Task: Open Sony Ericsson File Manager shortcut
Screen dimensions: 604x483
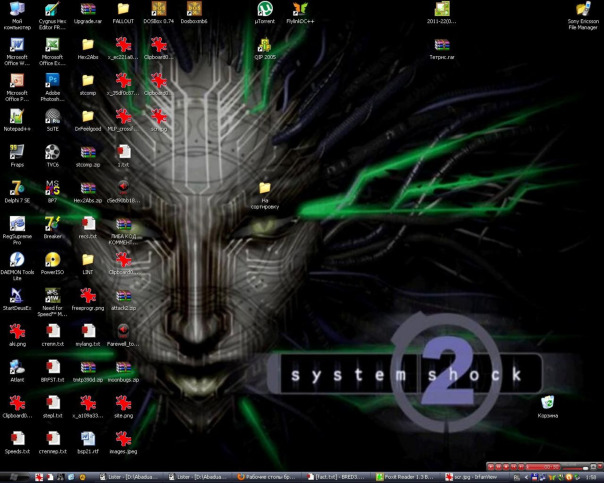Action: coord(583,15)
